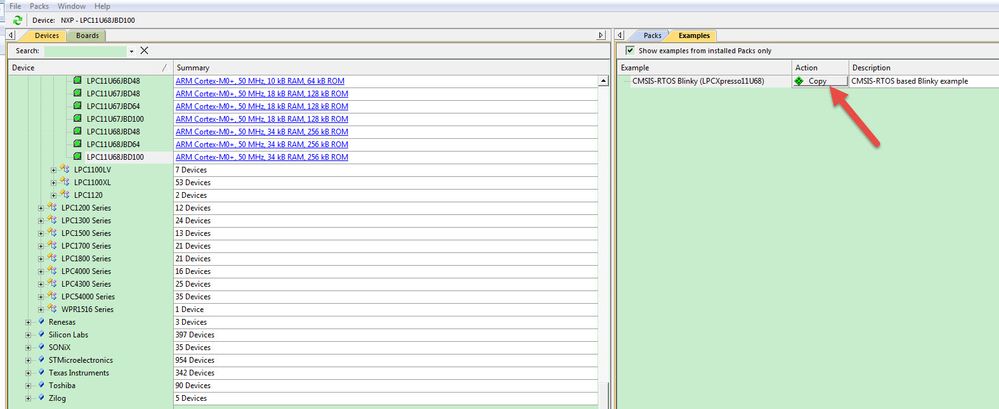Viewport: 999px width, 409px height.
Task: Select the LPC11U67JBD100 chip icon
Action: pyautogui.click(x=78, y=119)
